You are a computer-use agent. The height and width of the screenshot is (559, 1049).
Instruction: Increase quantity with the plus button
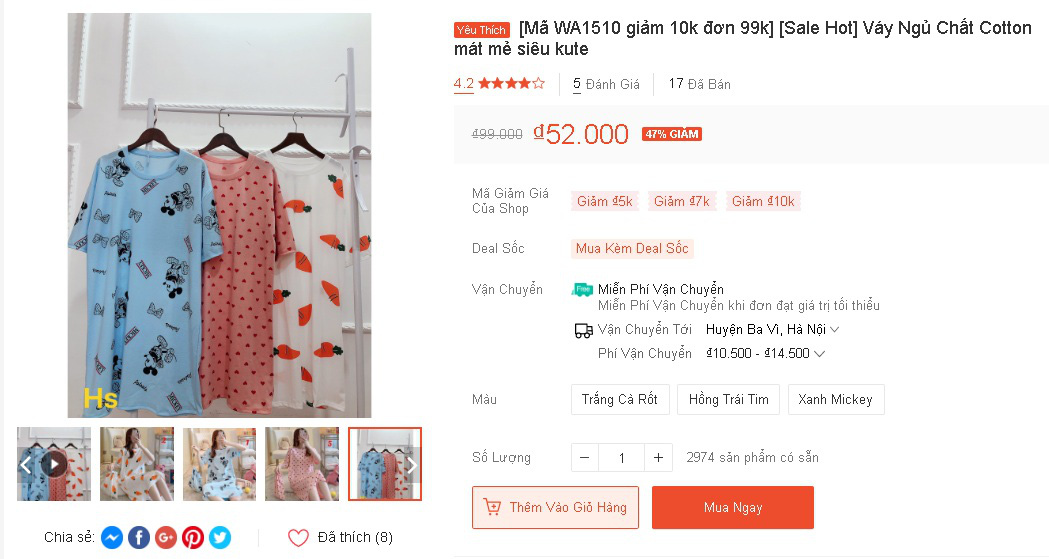(x=658, y=458)
